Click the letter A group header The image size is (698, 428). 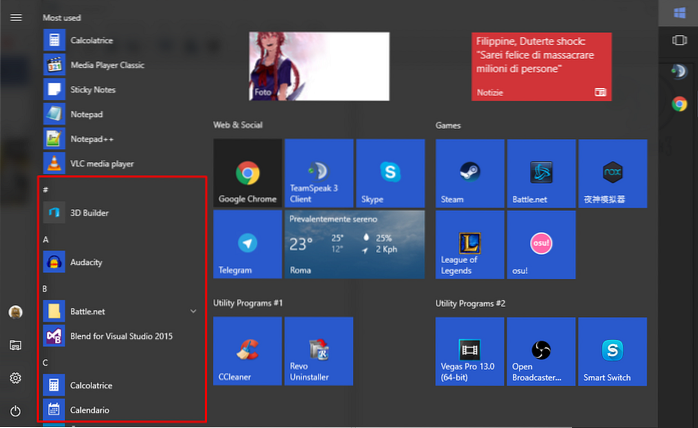pos(46,240)
